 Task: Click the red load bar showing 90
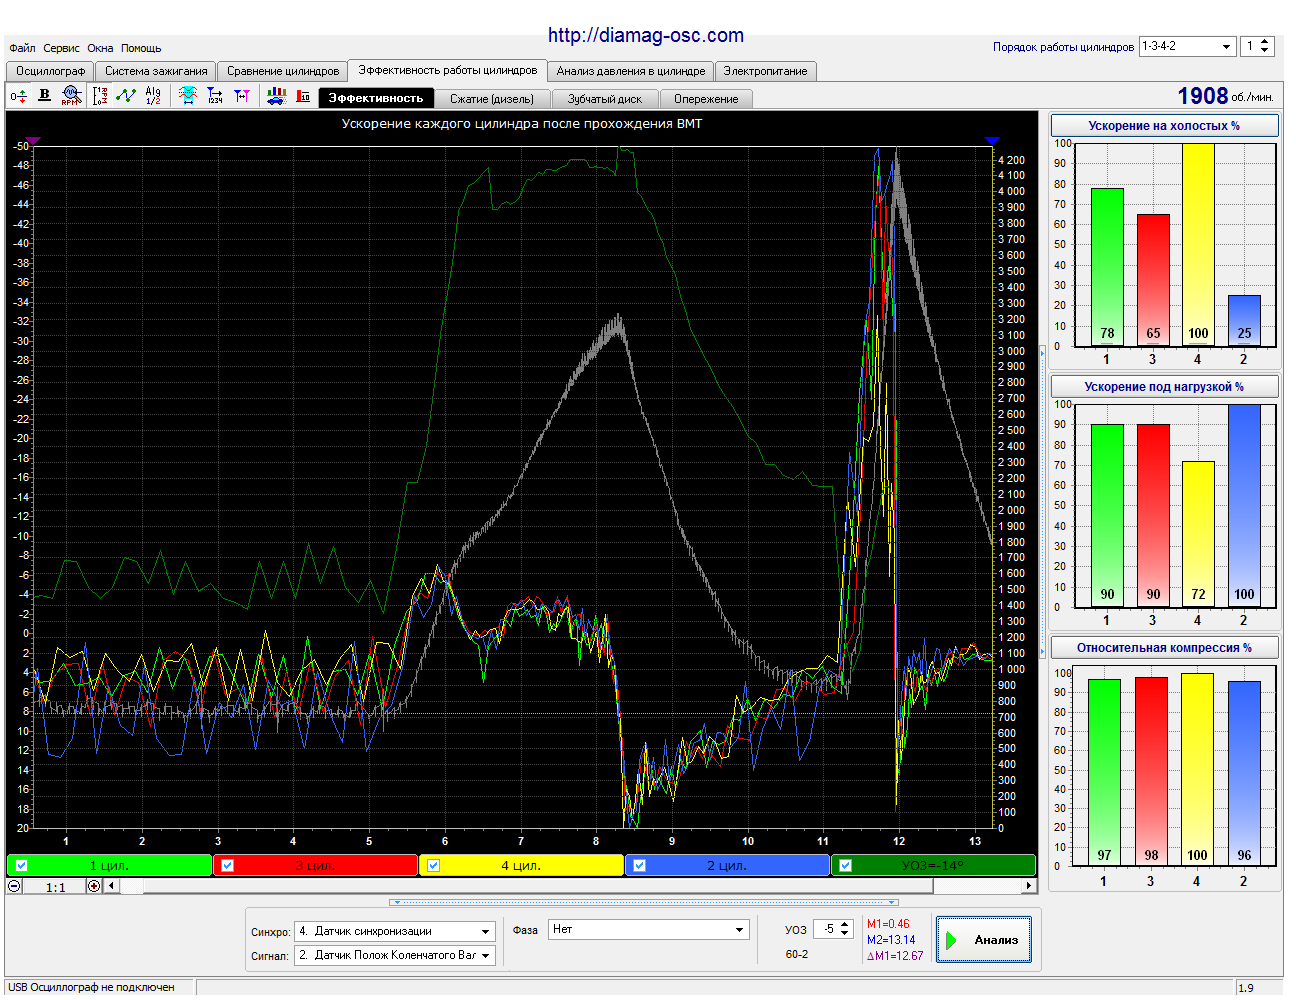point(1153,515)
